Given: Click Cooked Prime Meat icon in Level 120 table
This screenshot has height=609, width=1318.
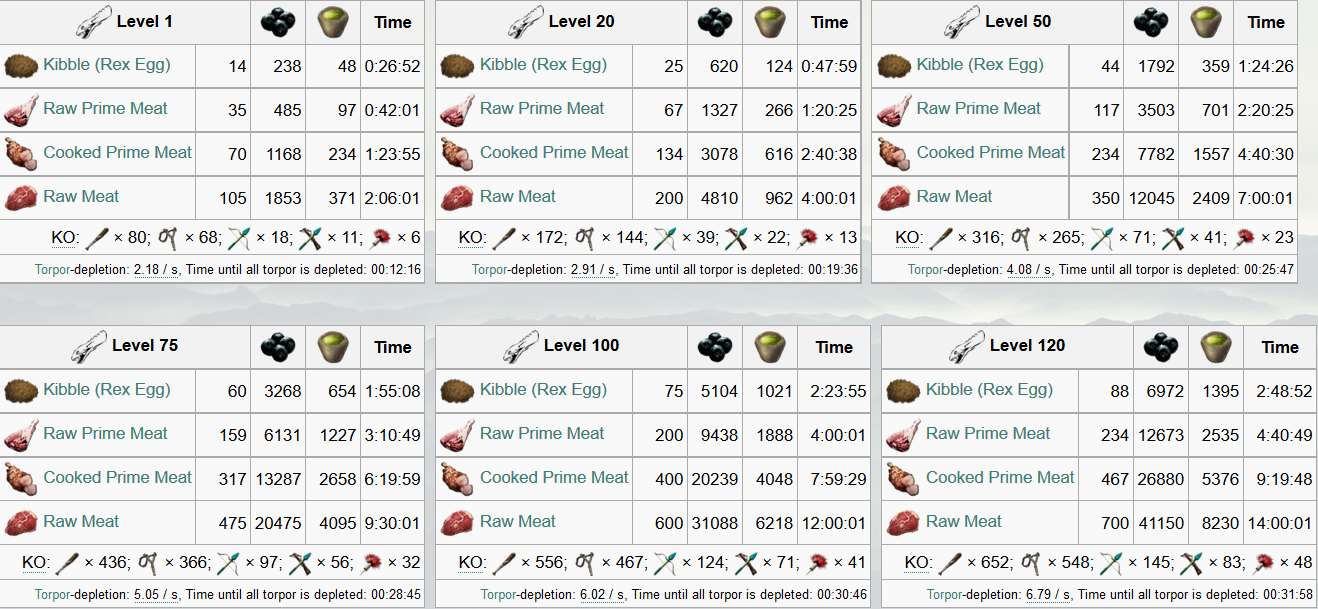Looking at the screenshot, I should point(904,478).
